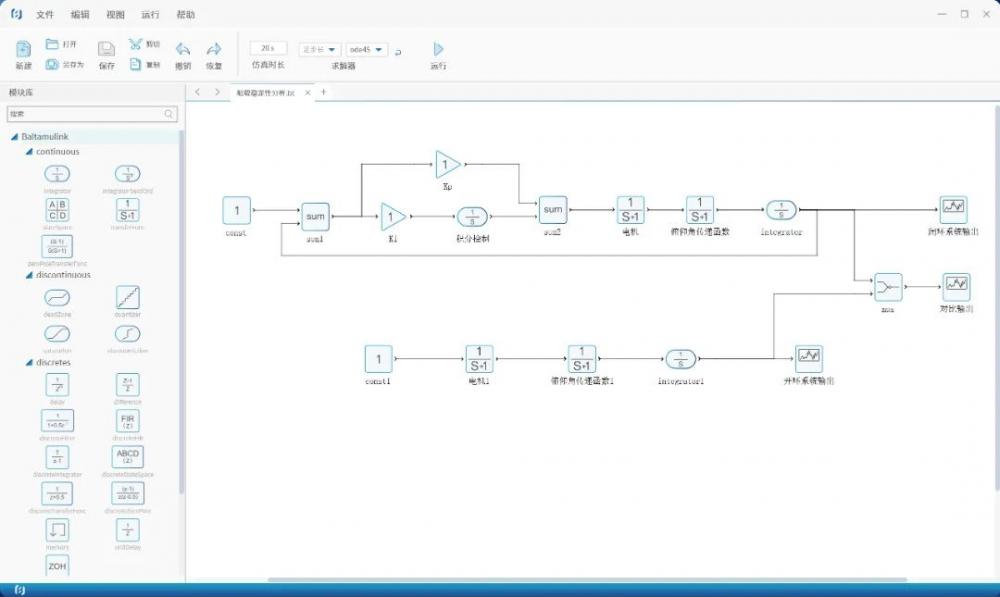Select the integrator block in module library
The width and height of the screenshot is (1000, 597).
pyautogui.click(x=58, y=174)
